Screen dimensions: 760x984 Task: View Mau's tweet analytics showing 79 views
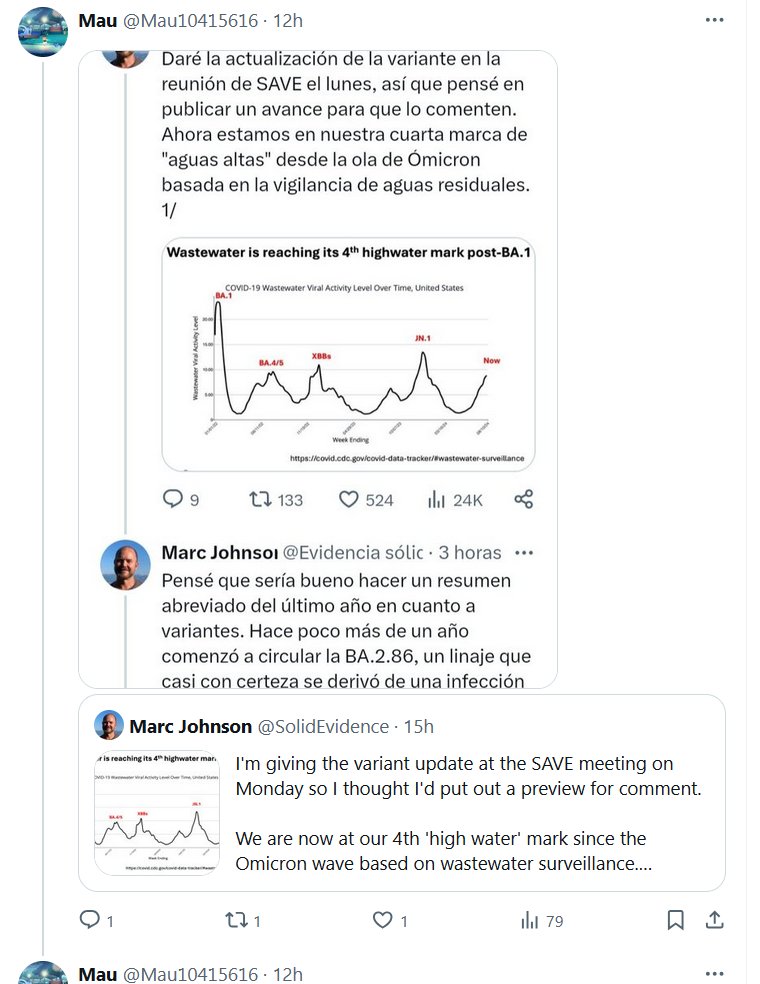(x=530, y=920)
